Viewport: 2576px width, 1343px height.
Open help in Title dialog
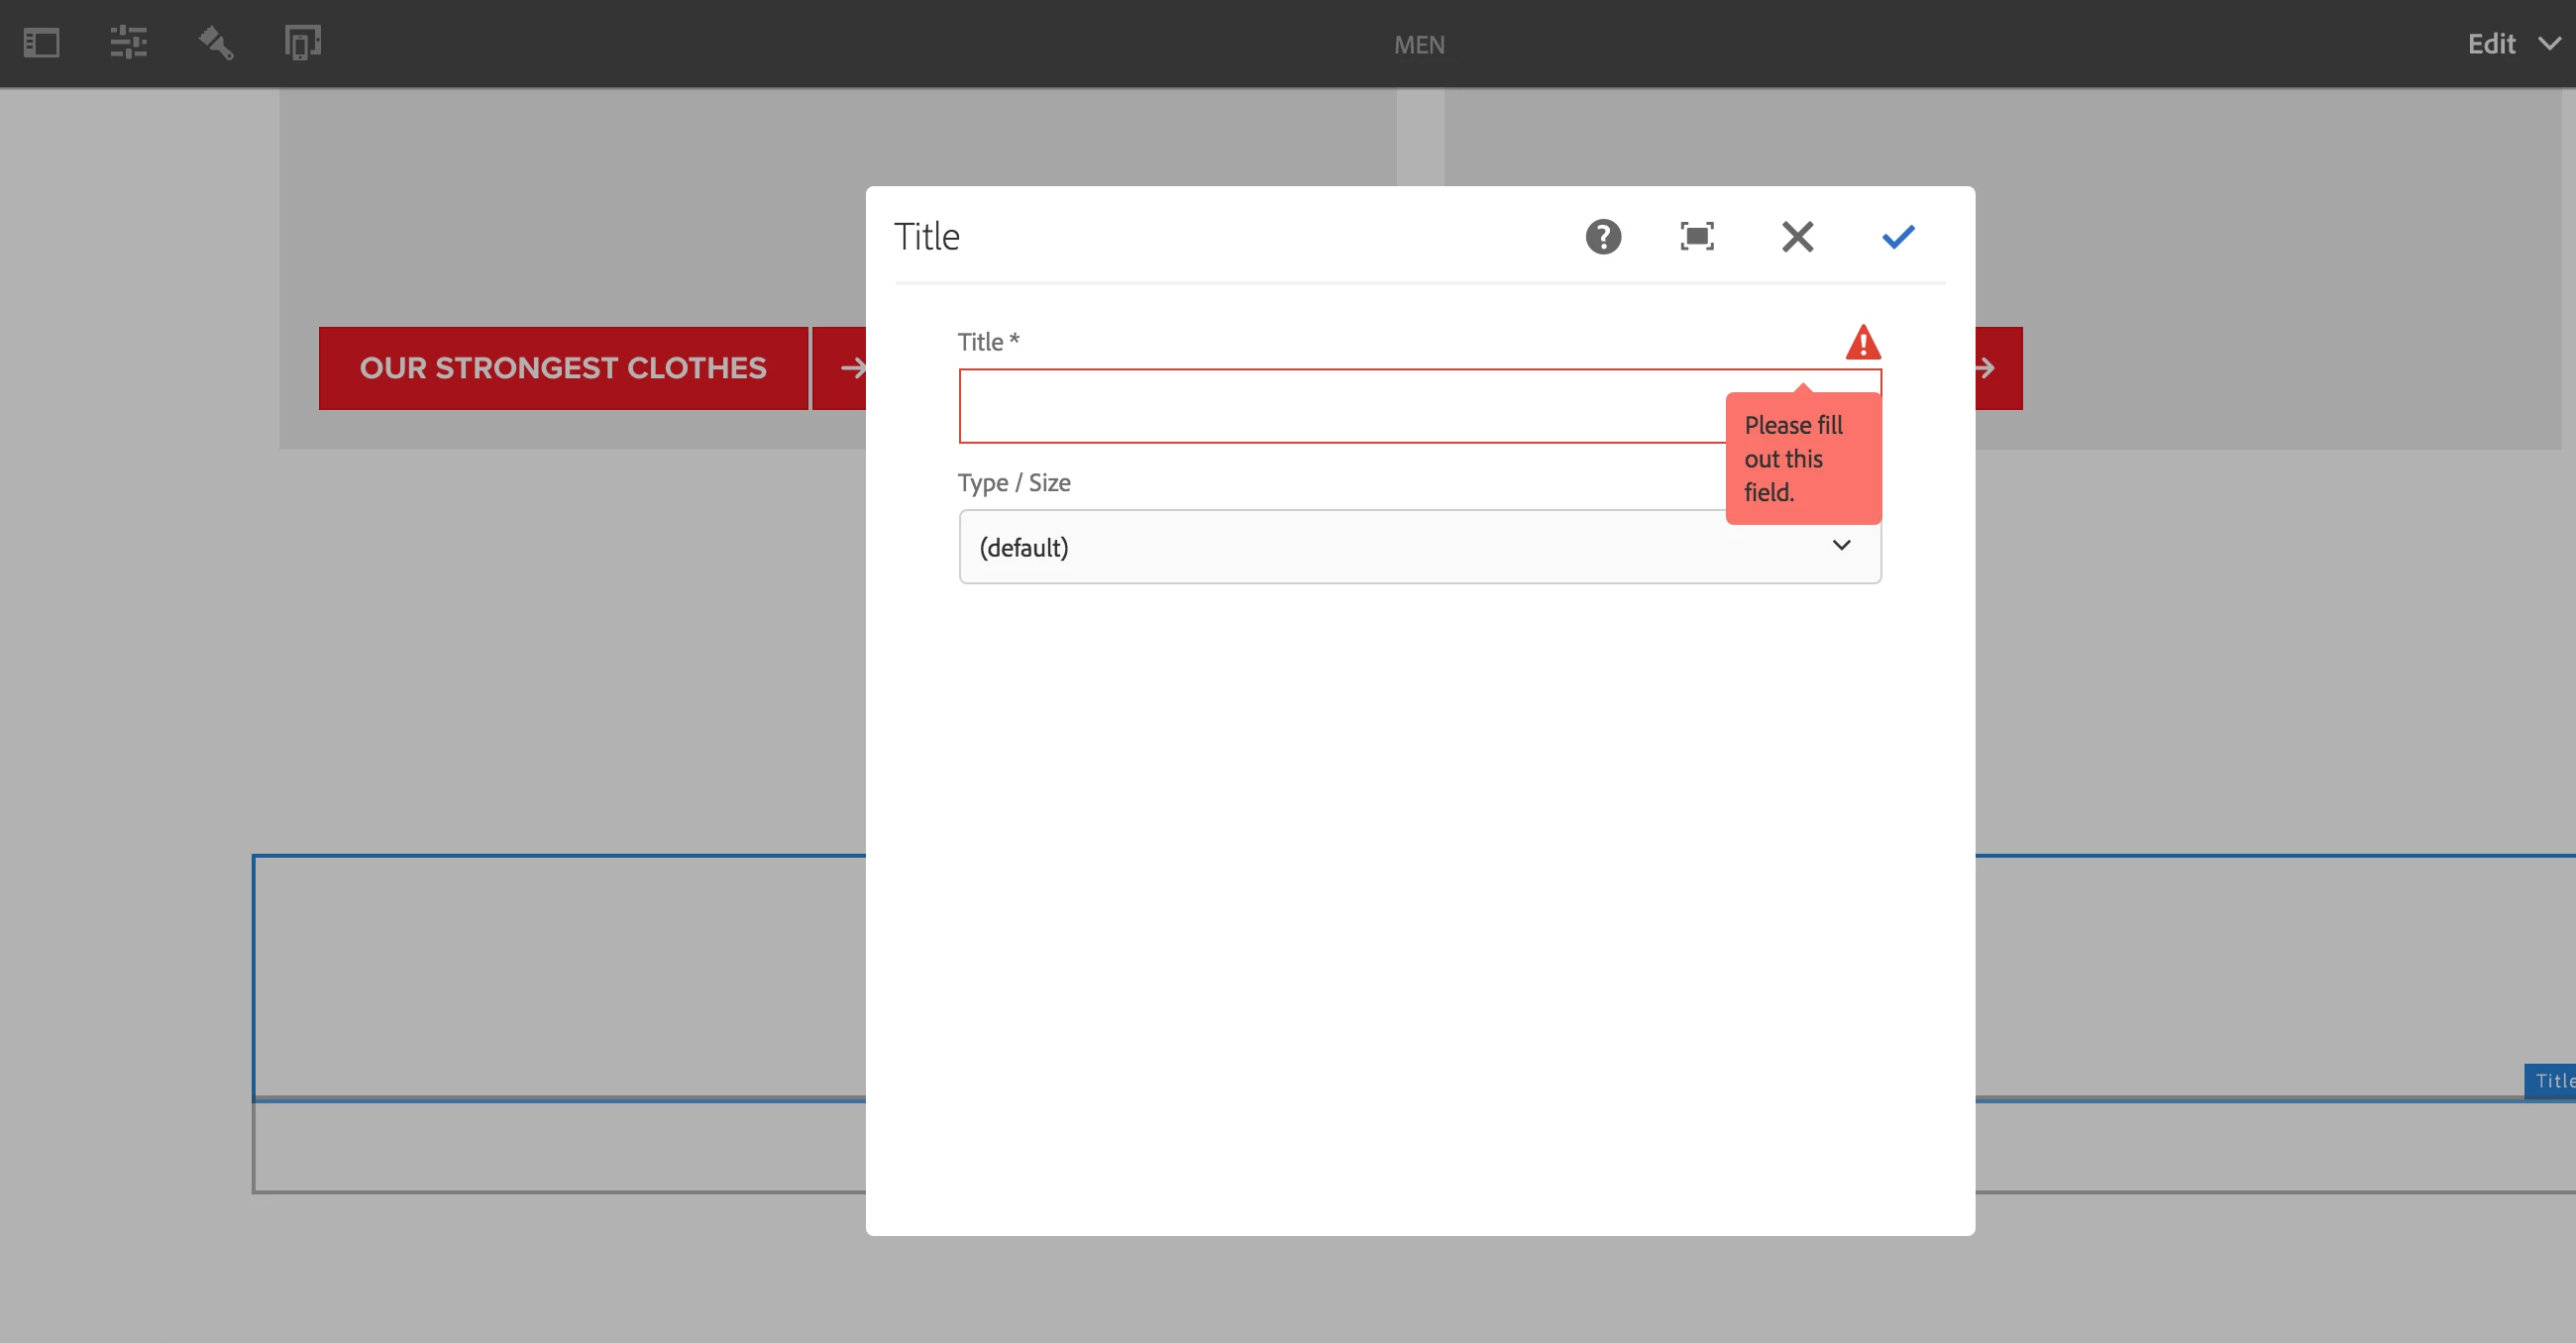[x=1603, y=237]
